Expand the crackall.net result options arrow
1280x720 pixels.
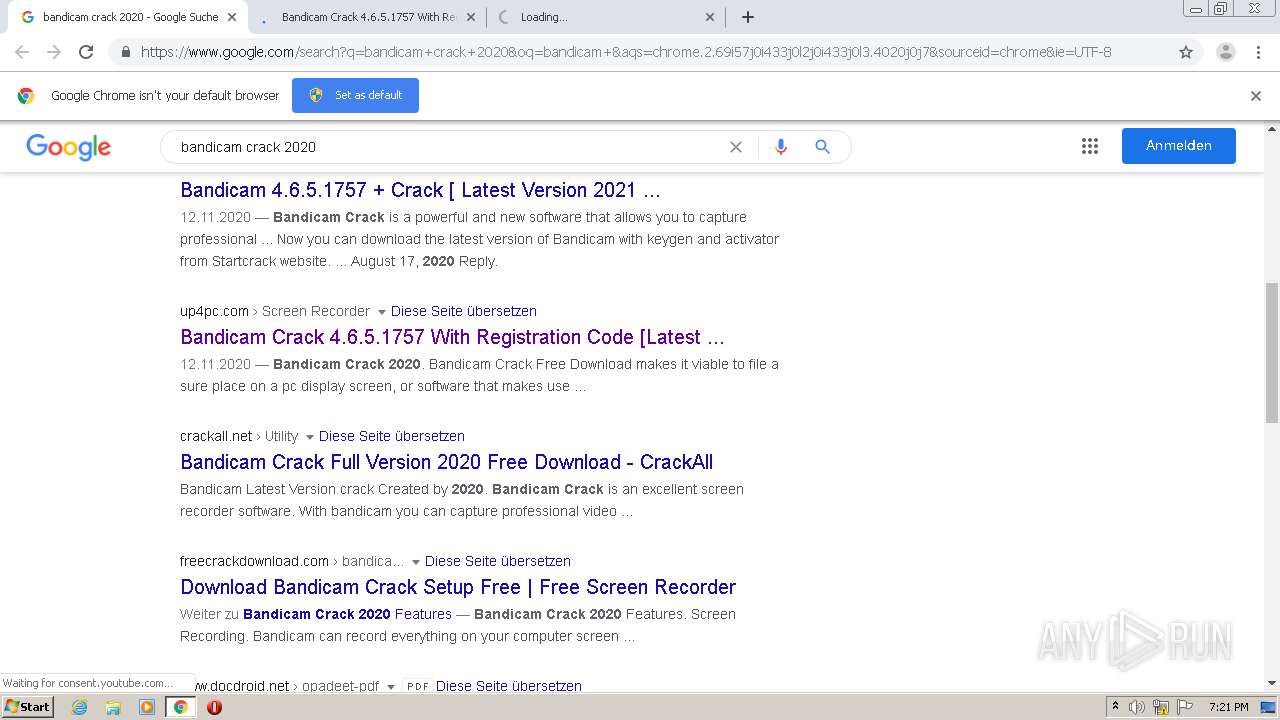click(x=309, y=437)
